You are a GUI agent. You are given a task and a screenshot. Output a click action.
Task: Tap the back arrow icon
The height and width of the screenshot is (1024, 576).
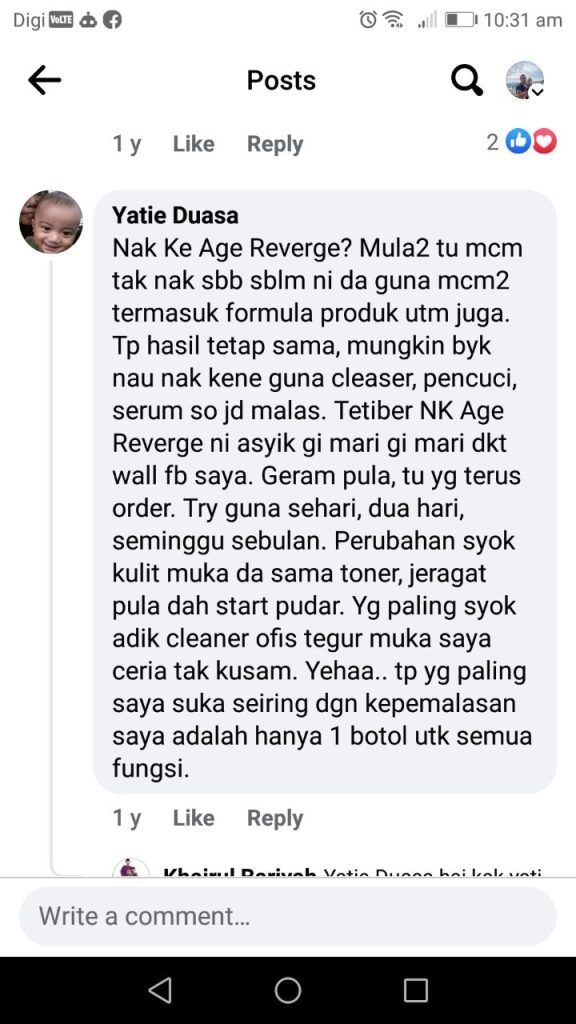pos(44,80)
